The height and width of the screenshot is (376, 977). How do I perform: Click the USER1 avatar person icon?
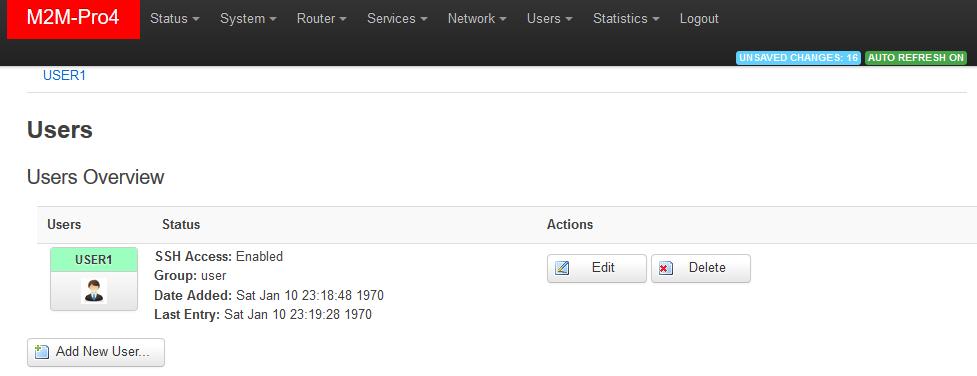point(94,291)
